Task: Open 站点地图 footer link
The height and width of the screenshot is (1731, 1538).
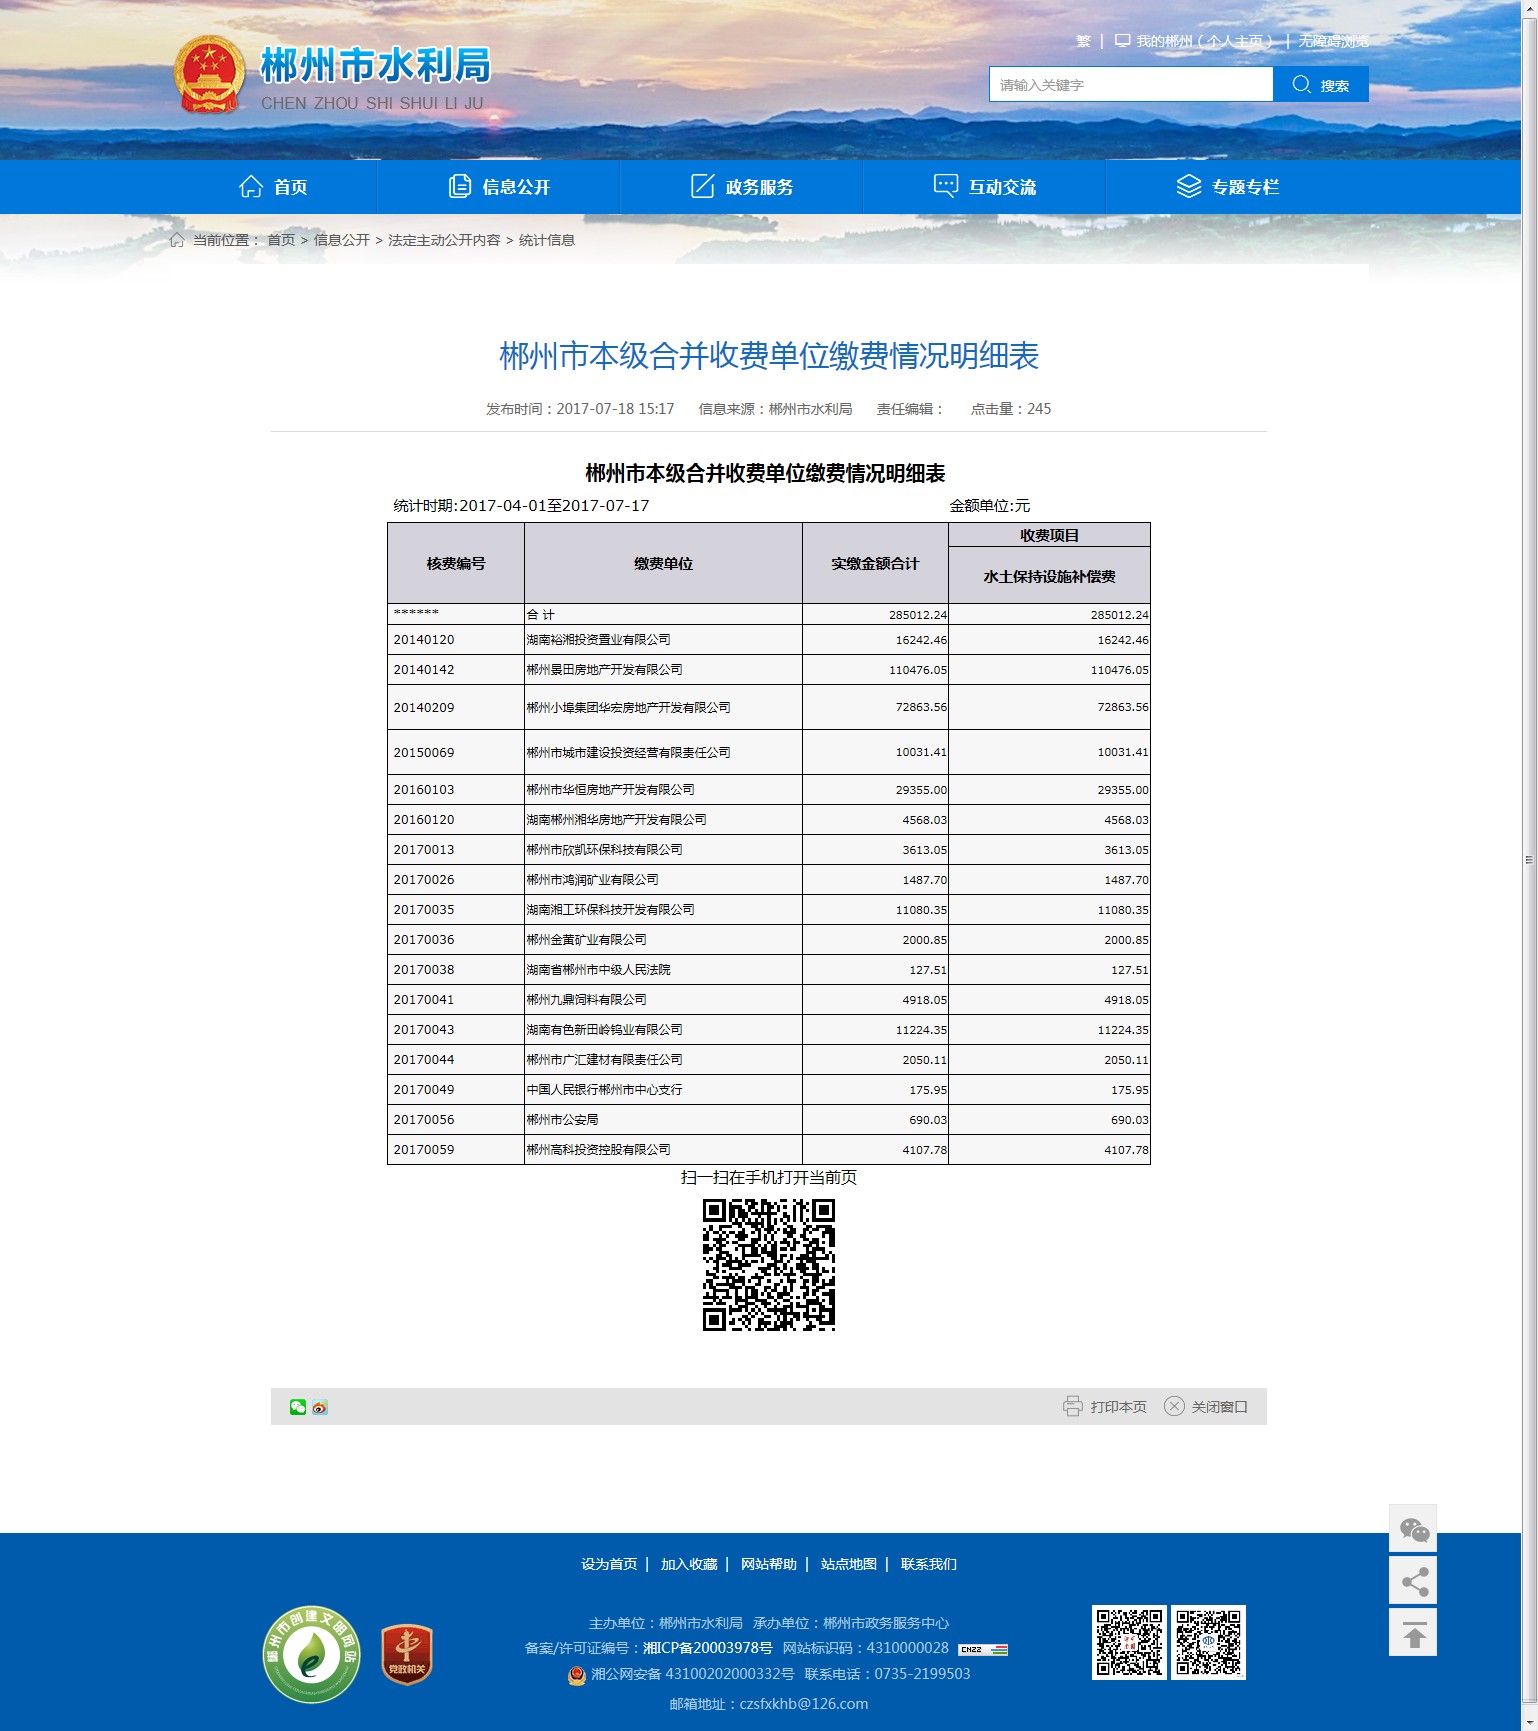Action: pyautogui.click(x=849, y=1564)
